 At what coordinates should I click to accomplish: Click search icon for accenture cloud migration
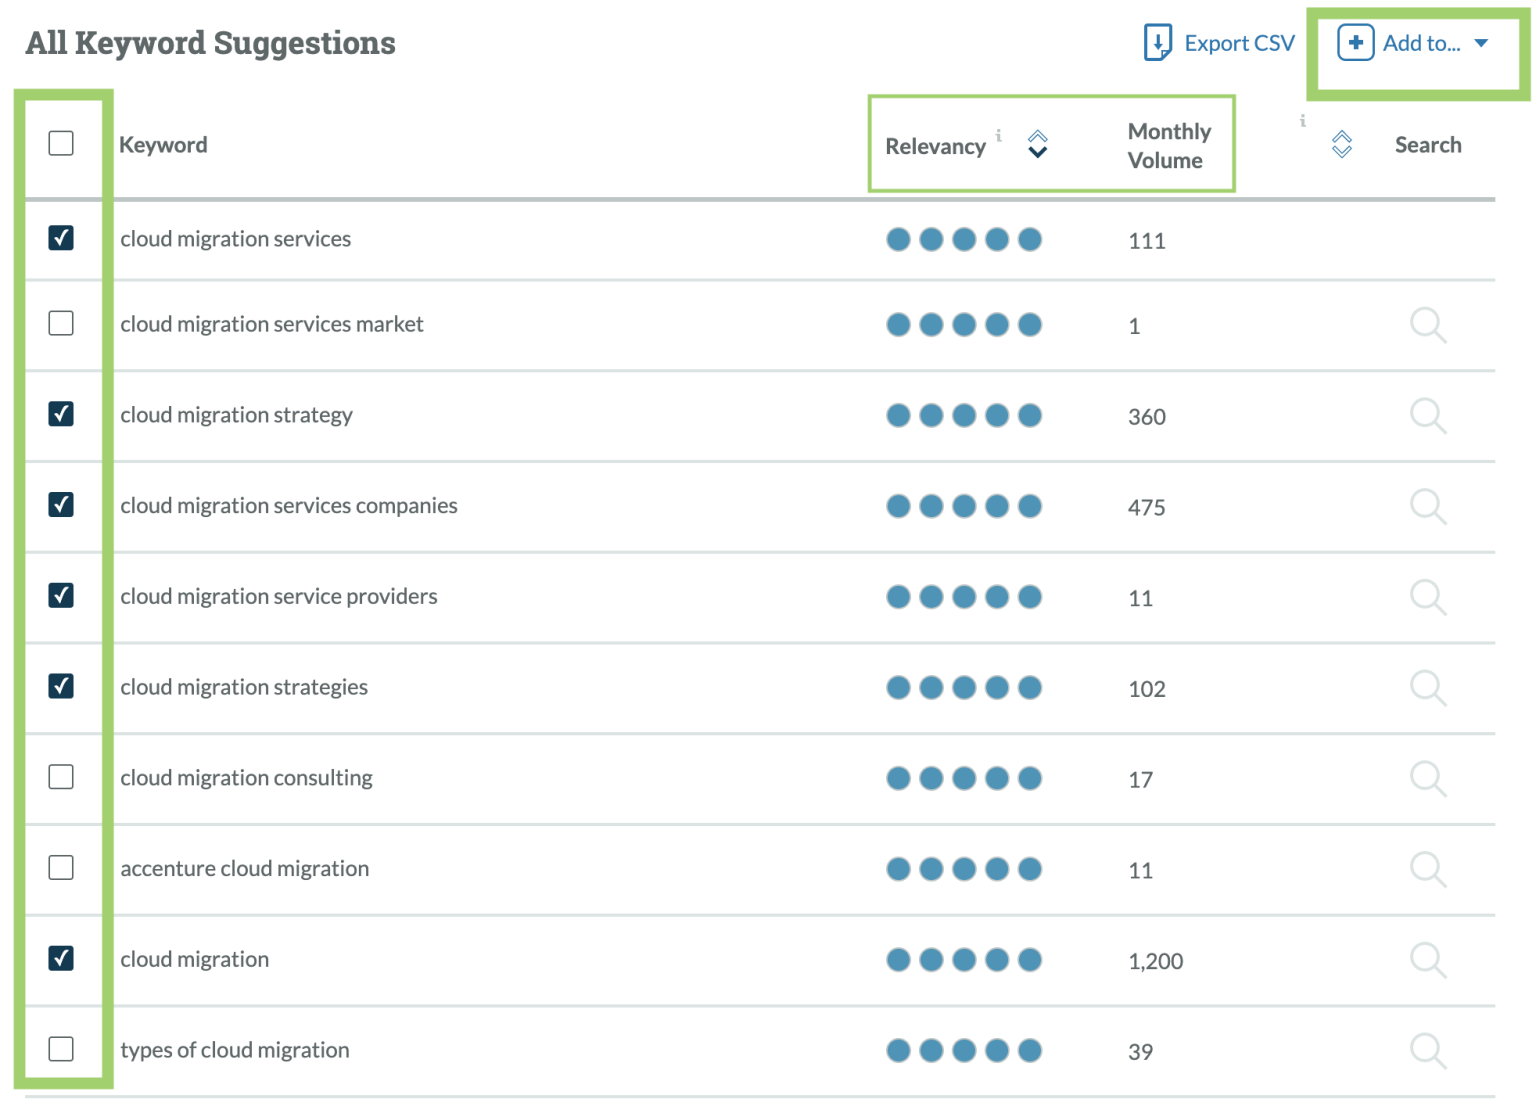(1428, 870)
